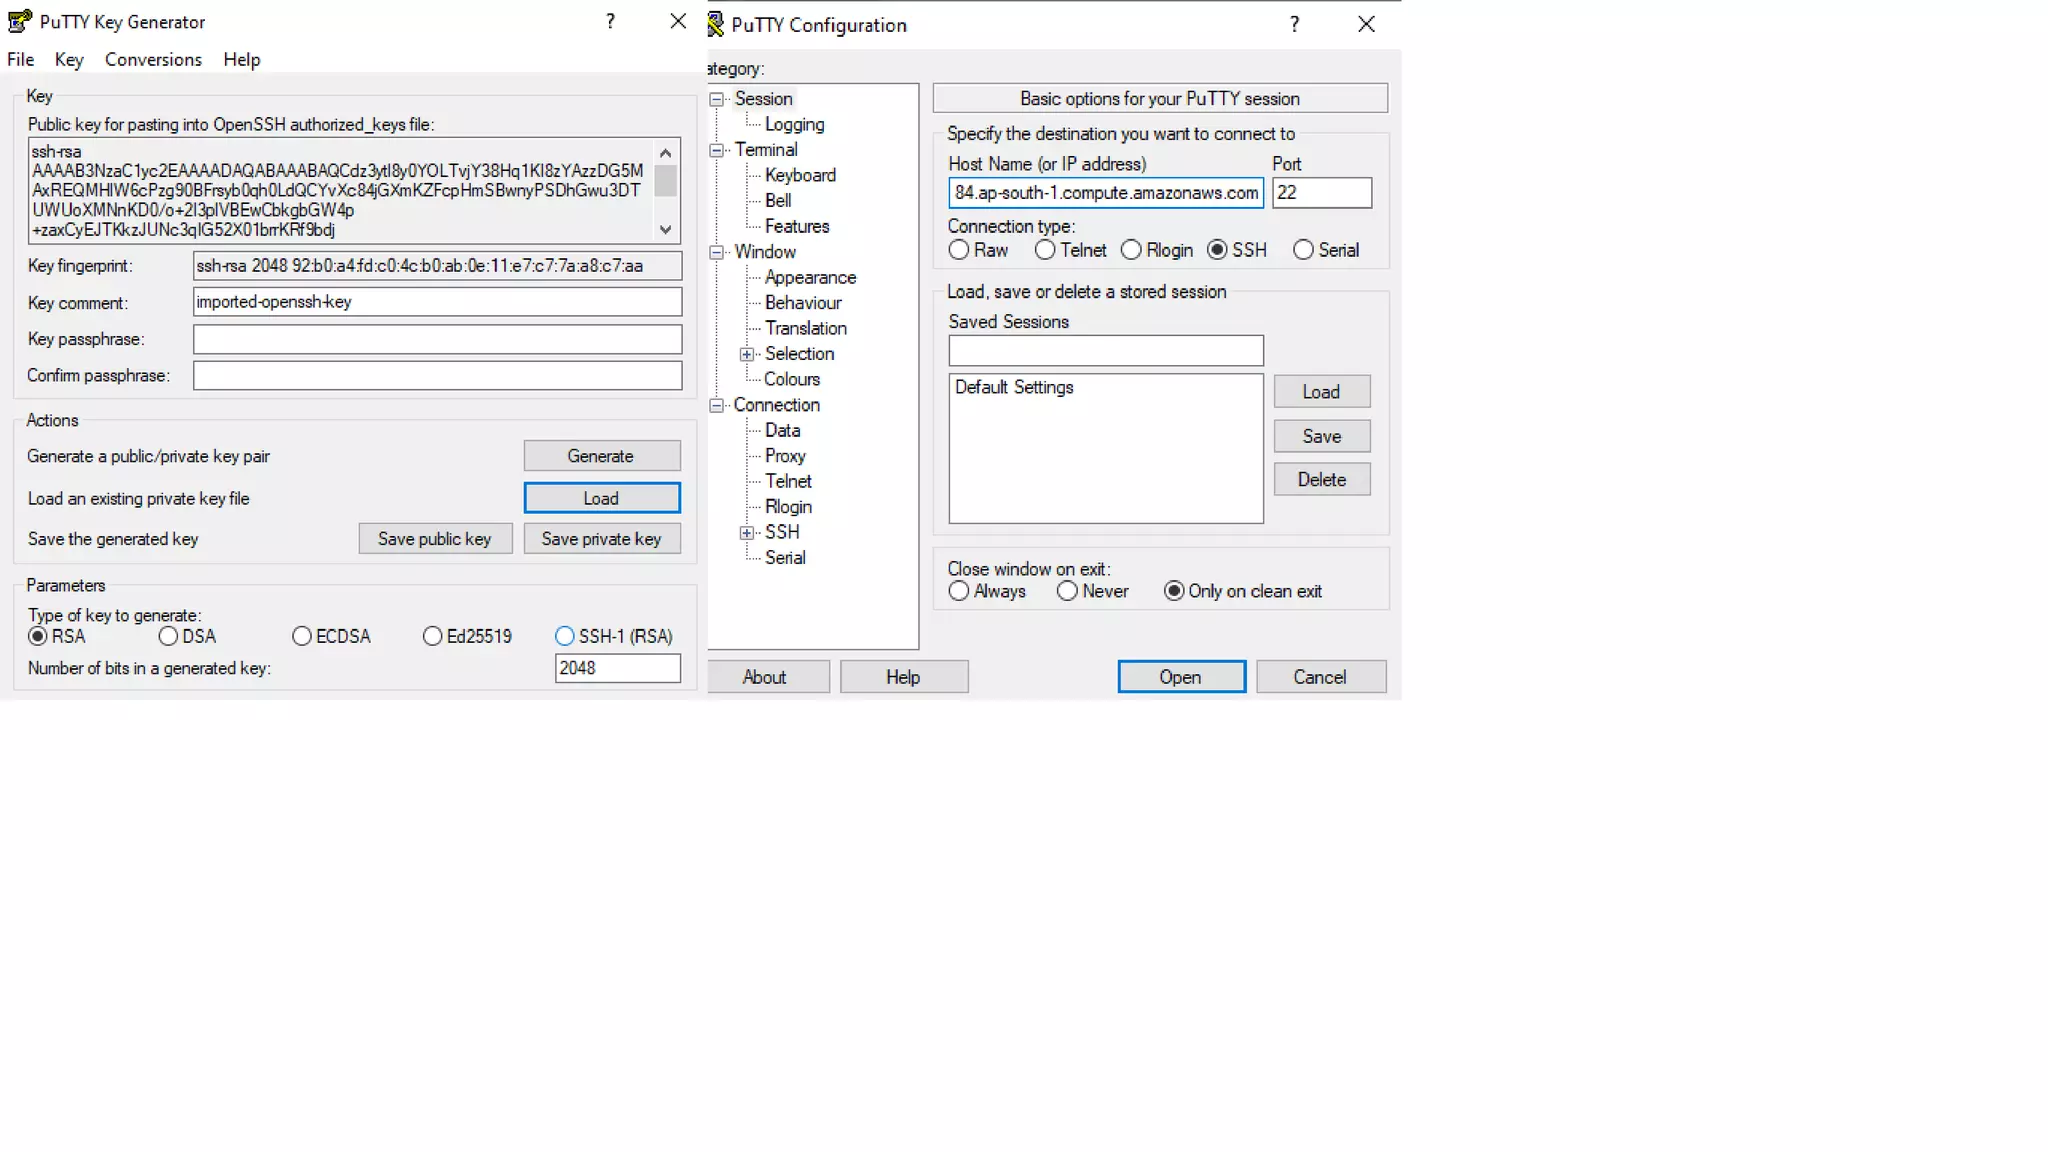
Task: Expand the Selection tree node
Action: (x=747, y=354)
